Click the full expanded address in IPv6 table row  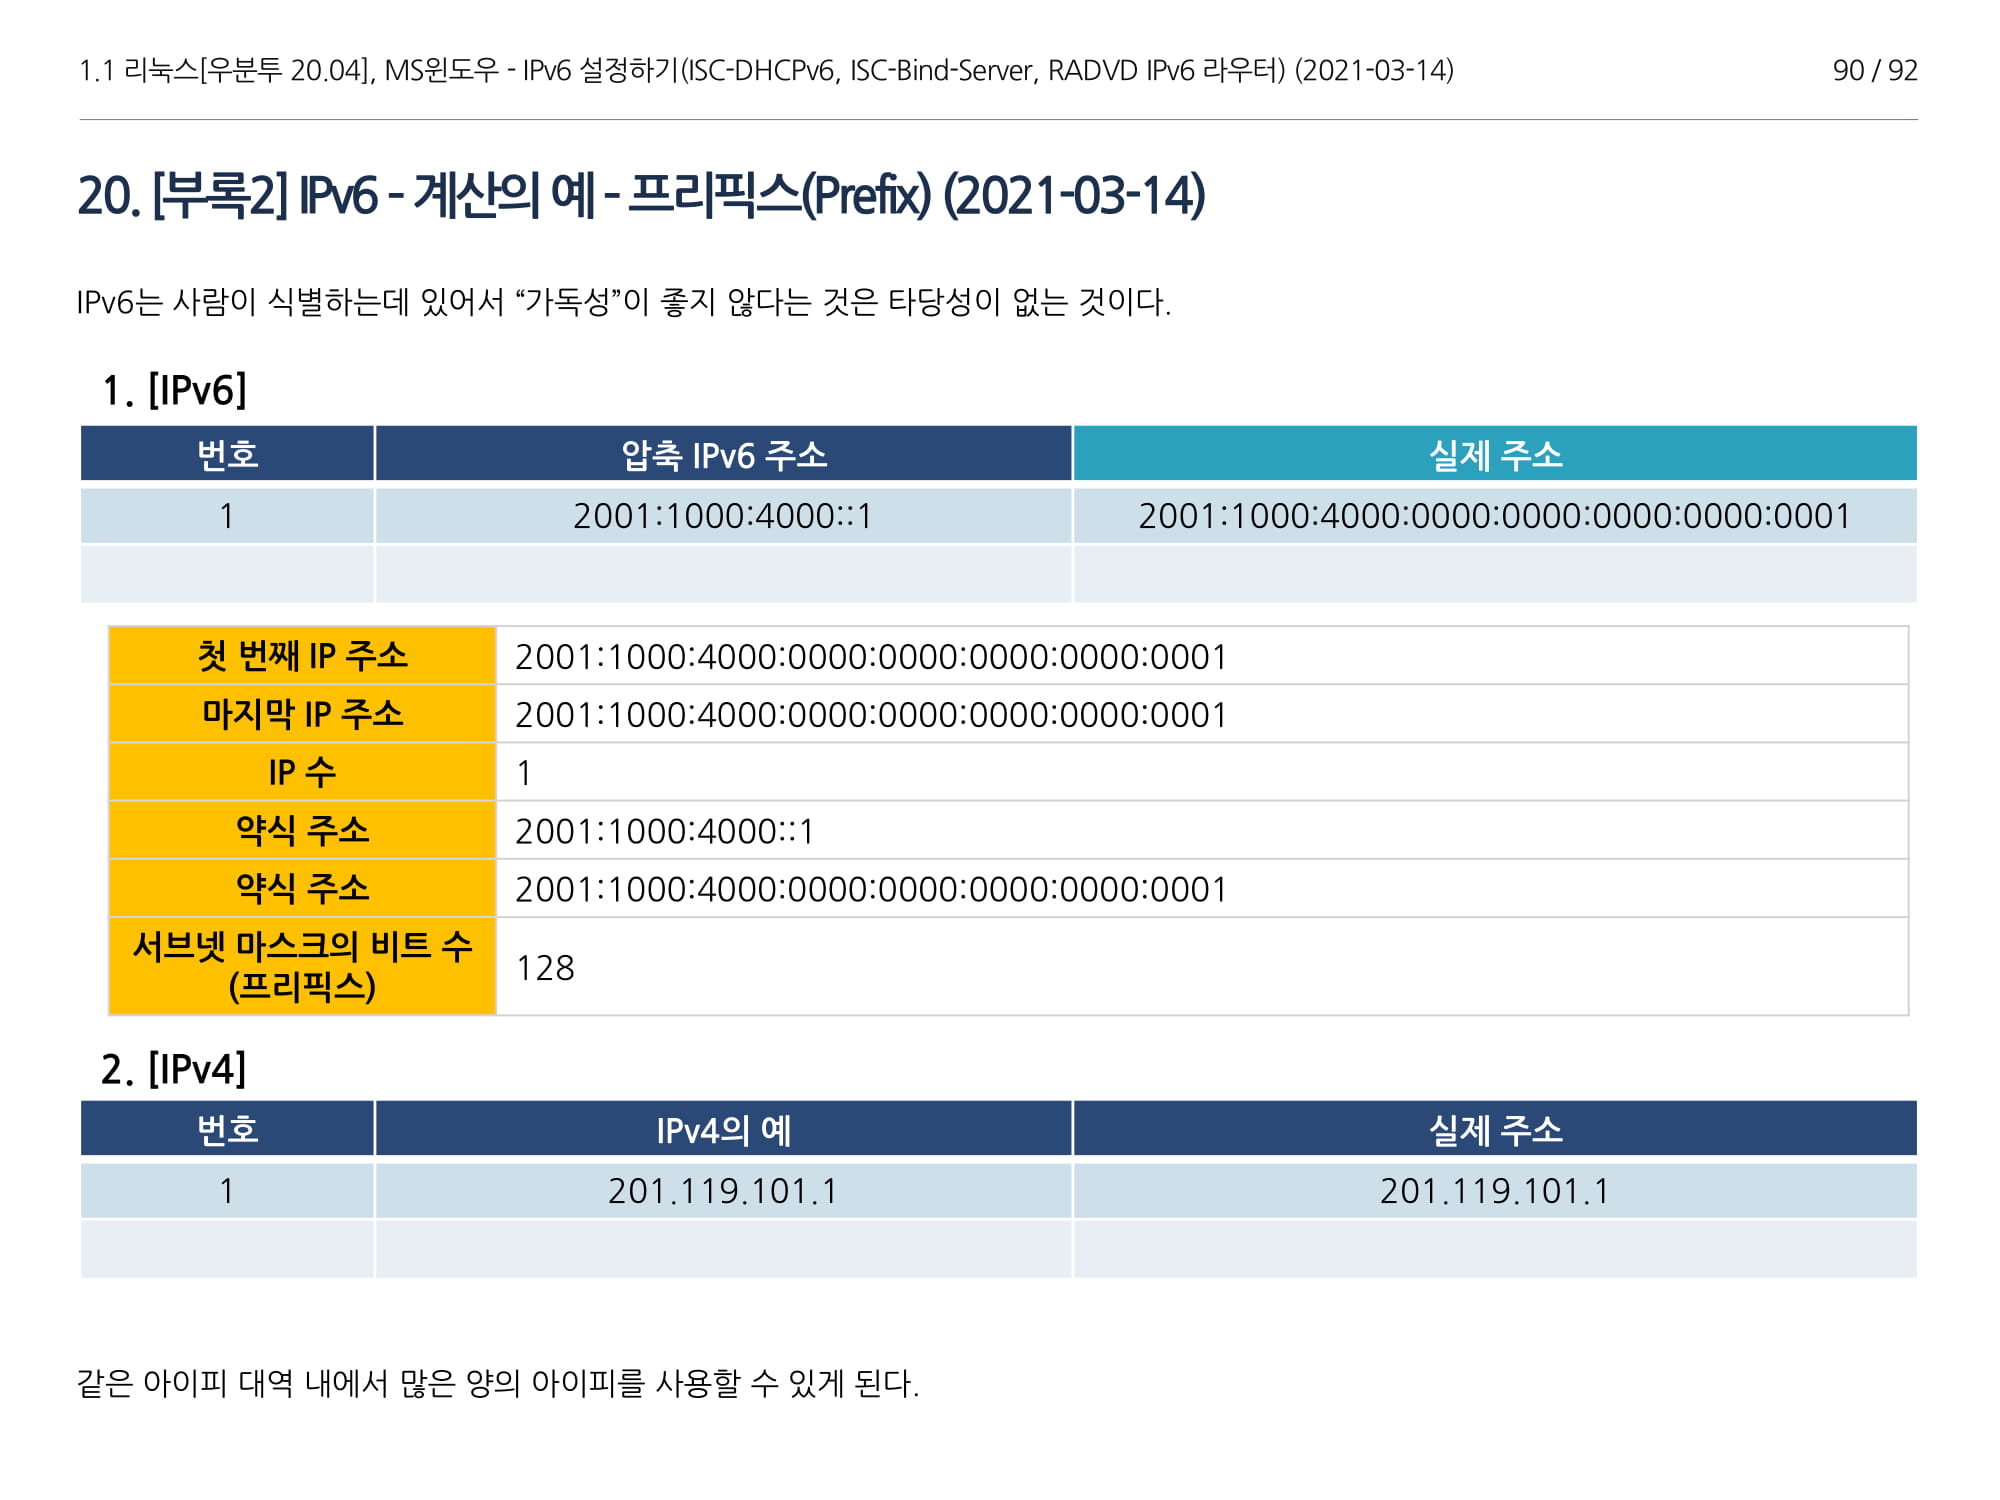click(x=1494, y=516)
